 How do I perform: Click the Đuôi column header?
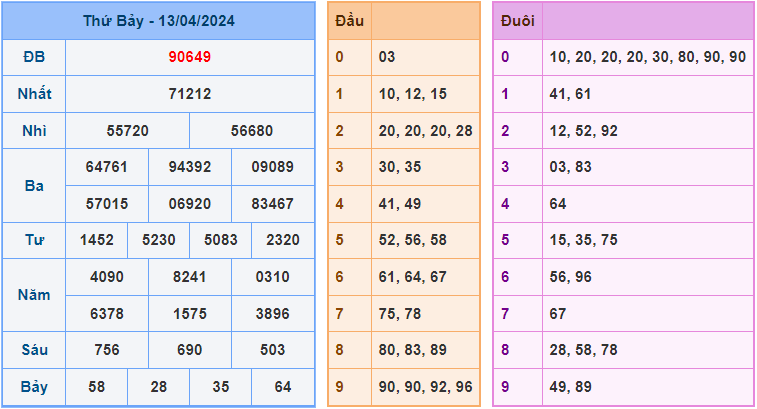pos(516,20)
